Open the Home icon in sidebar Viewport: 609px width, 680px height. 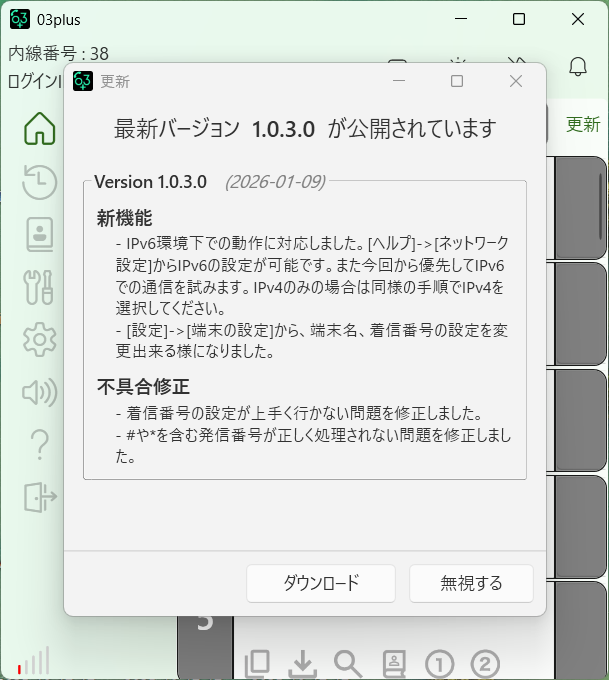[x=39, y=128]
